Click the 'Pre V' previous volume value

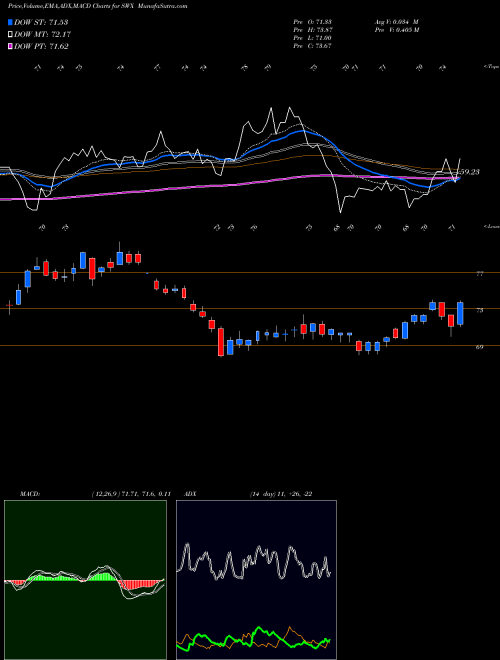click(396, 30)
